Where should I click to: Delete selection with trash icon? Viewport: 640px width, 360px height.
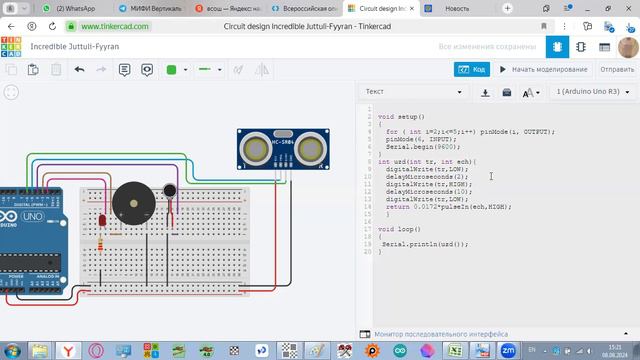coord(56,70)
